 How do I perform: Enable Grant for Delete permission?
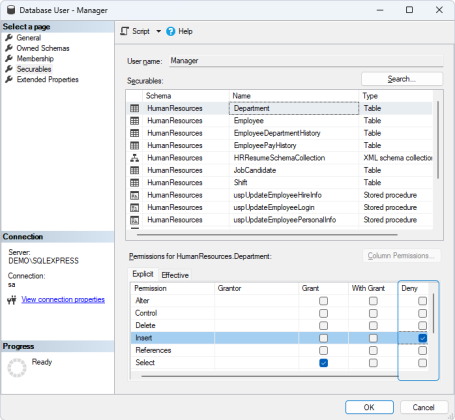tap(323, 326)
